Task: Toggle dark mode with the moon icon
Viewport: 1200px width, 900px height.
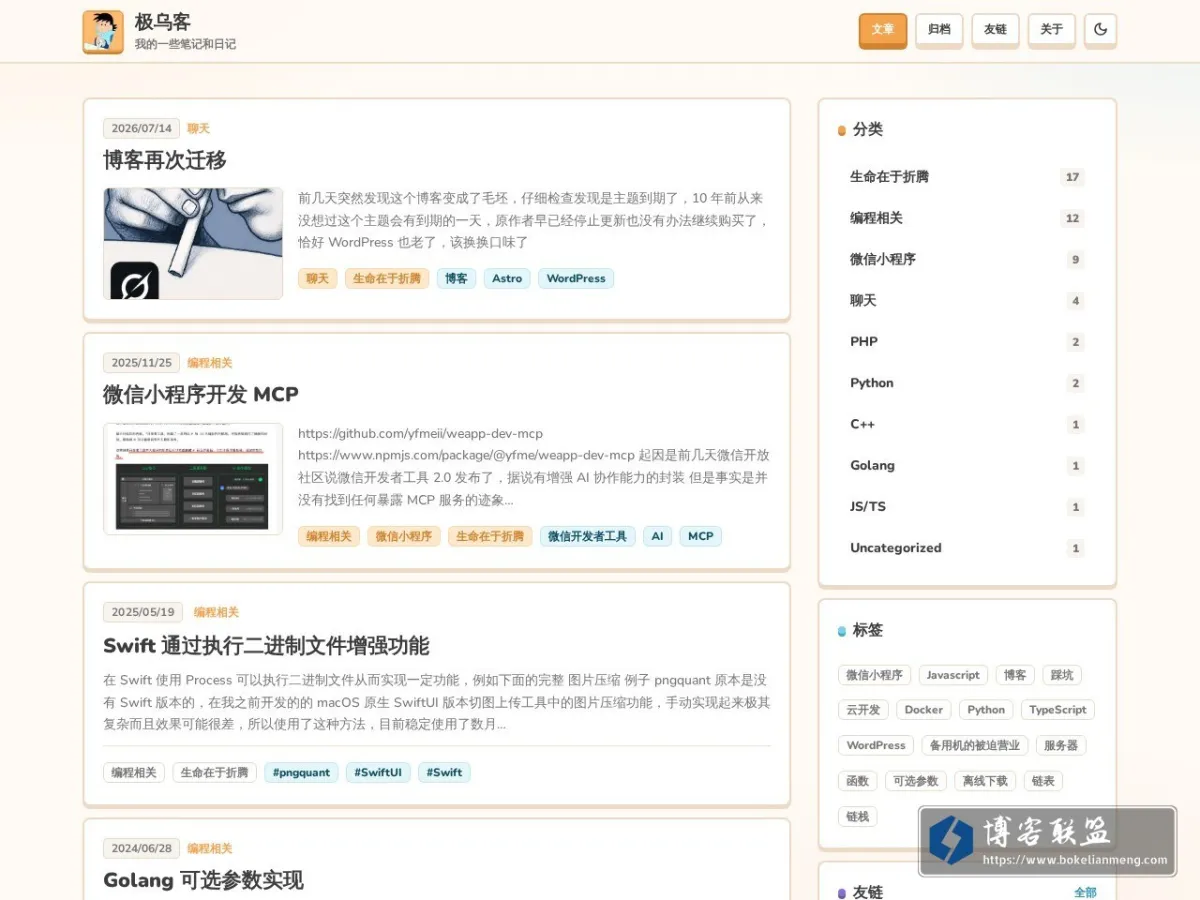Action: click(1100, 30)
